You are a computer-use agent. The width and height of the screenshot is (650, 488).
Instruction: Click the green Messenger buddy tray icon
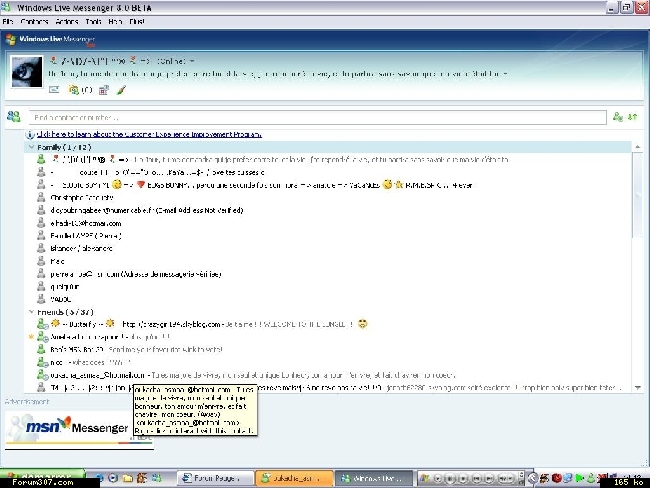pyautogui.click(x=591, y=478)
